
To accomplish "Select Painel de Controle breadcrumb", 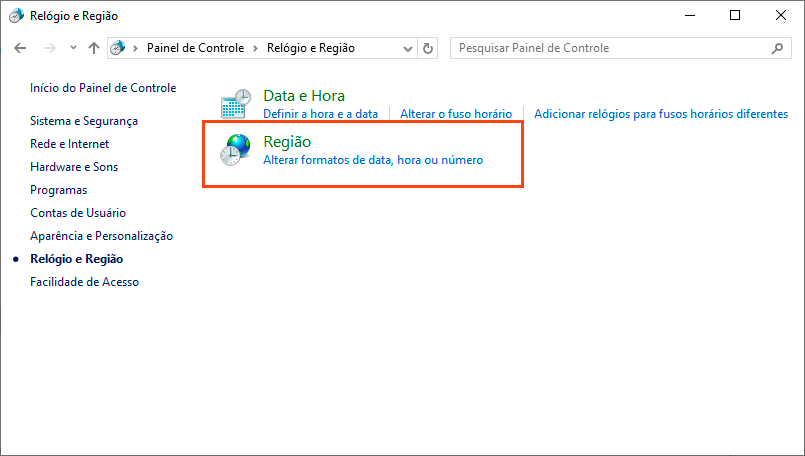I will pyautogui.click(x=196, y=48).
